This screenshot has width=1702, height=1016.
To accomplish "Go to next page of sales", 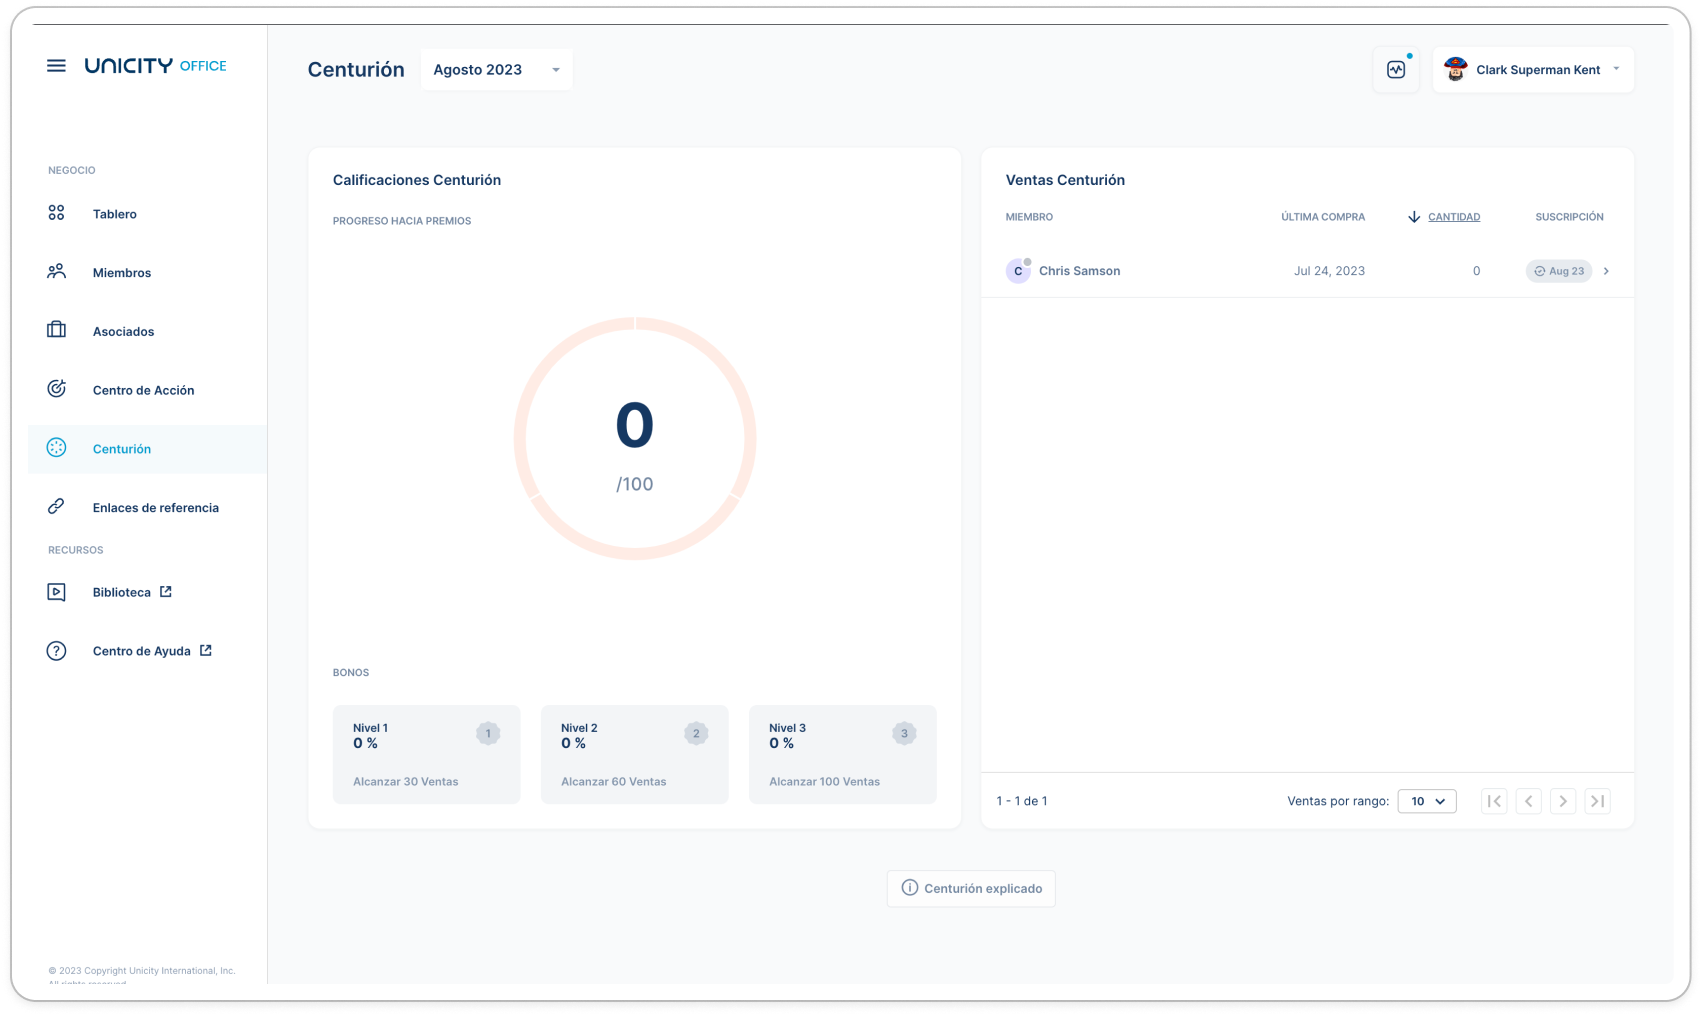I will coord(1563,801).
